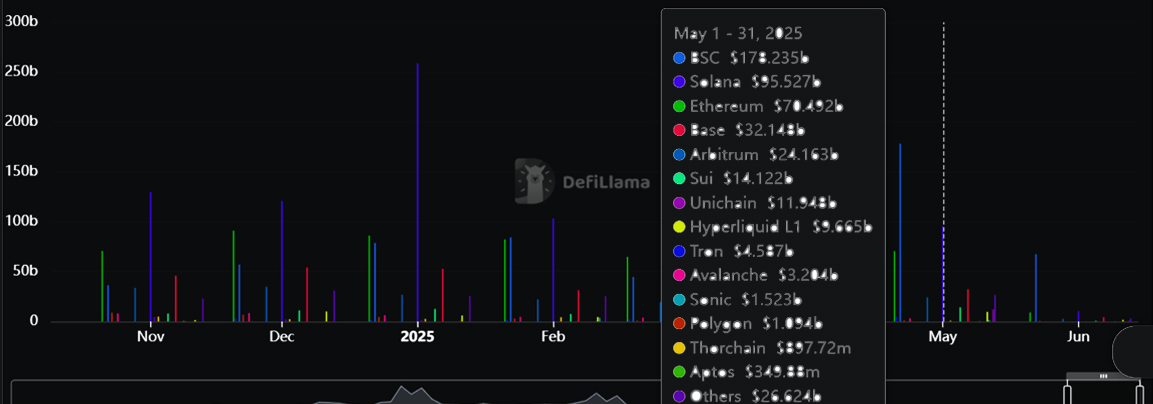Viewport: 1153px width, 404px height.
Task: Click the Ethereum green legend dot in tooltip
Action: pyautogui.click(x=679, y=106)
